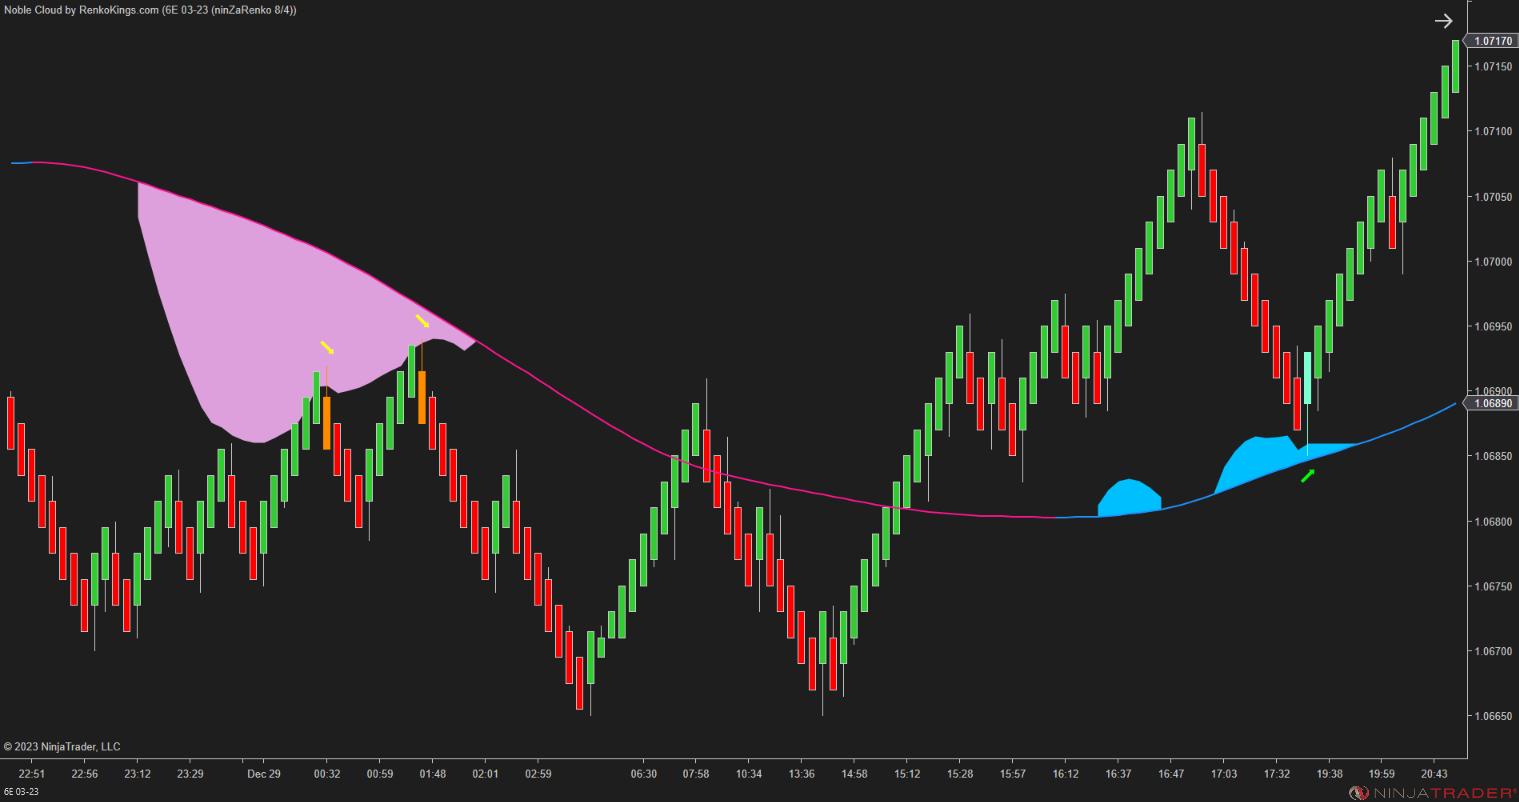Click the green buy arrow near 19:38

coord(1307,477)
